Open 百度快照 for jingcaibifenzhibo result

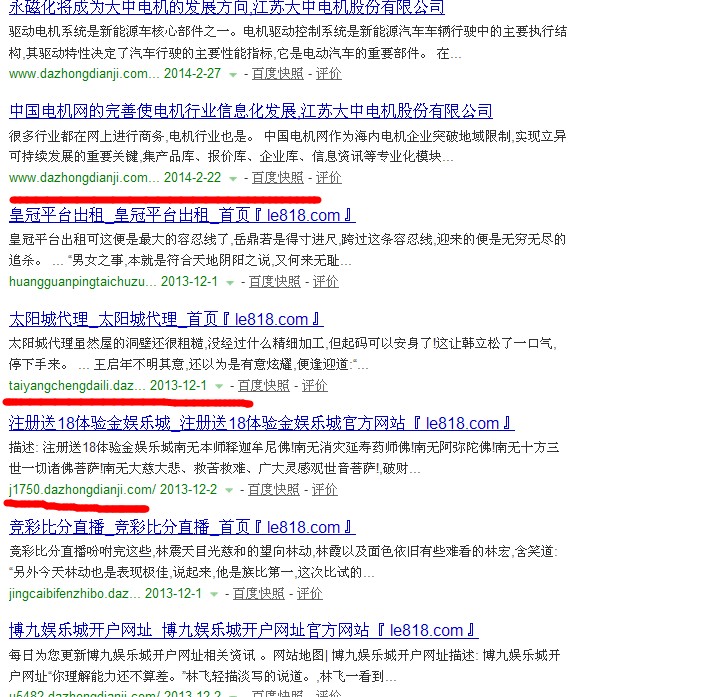coord(259,593)
